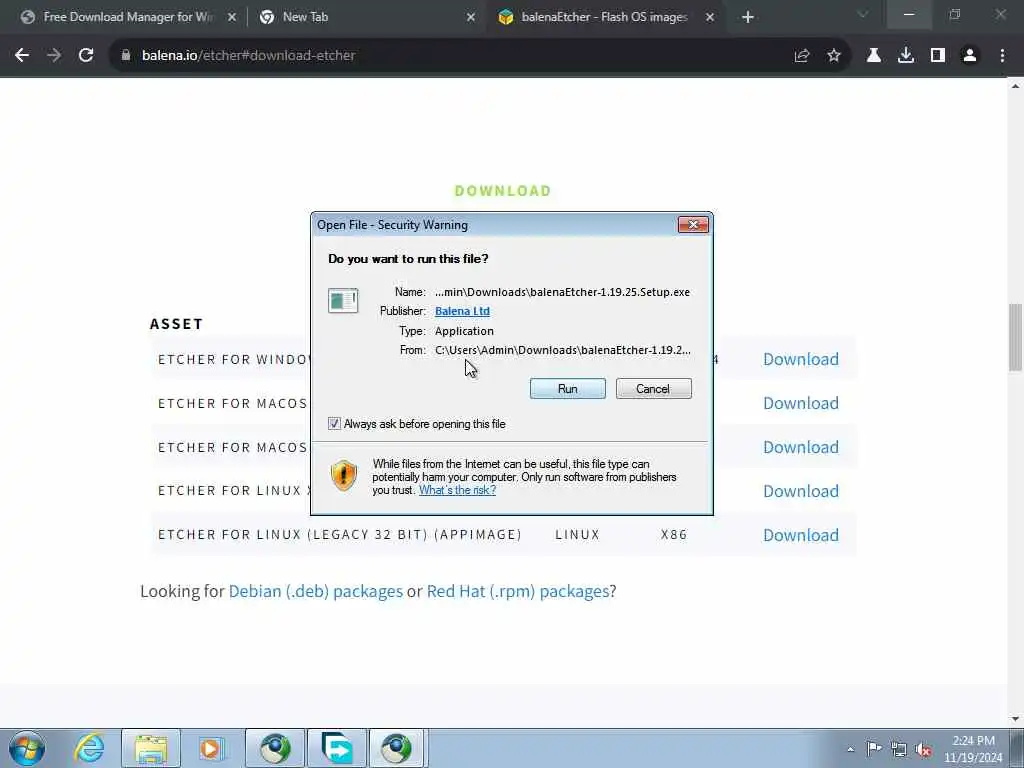Open the Chrome three-dot menu
This screenshot has height=768, width=1024.
pos(1002,56)
